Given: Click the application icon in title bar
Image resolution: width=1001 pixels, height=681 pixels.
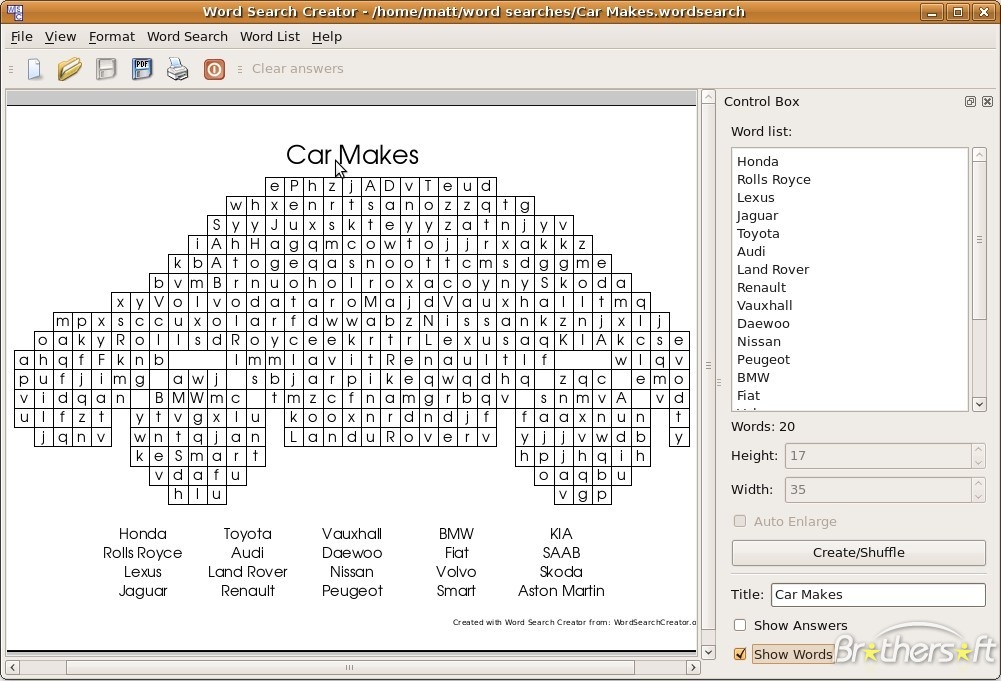Looking at the screenshot, I should tap(15, 11).
